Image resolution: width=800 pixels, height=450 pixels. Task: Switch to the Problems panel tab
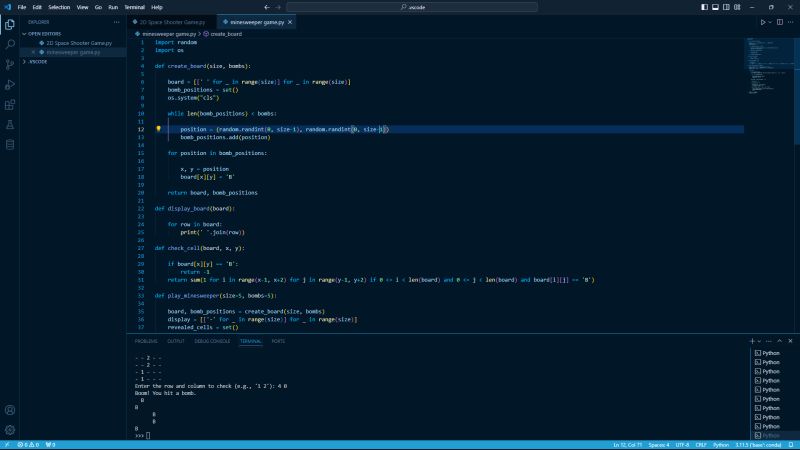[146, 341]
